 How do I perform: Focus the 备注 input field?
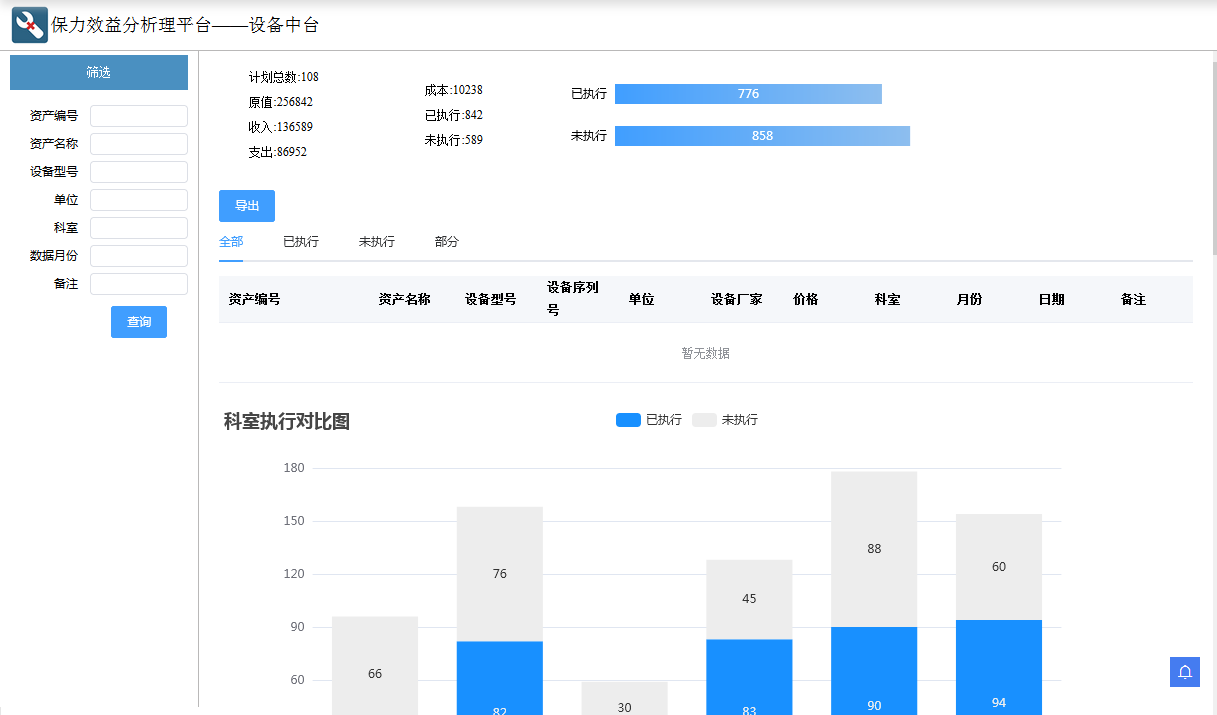[x=139, y=284]
